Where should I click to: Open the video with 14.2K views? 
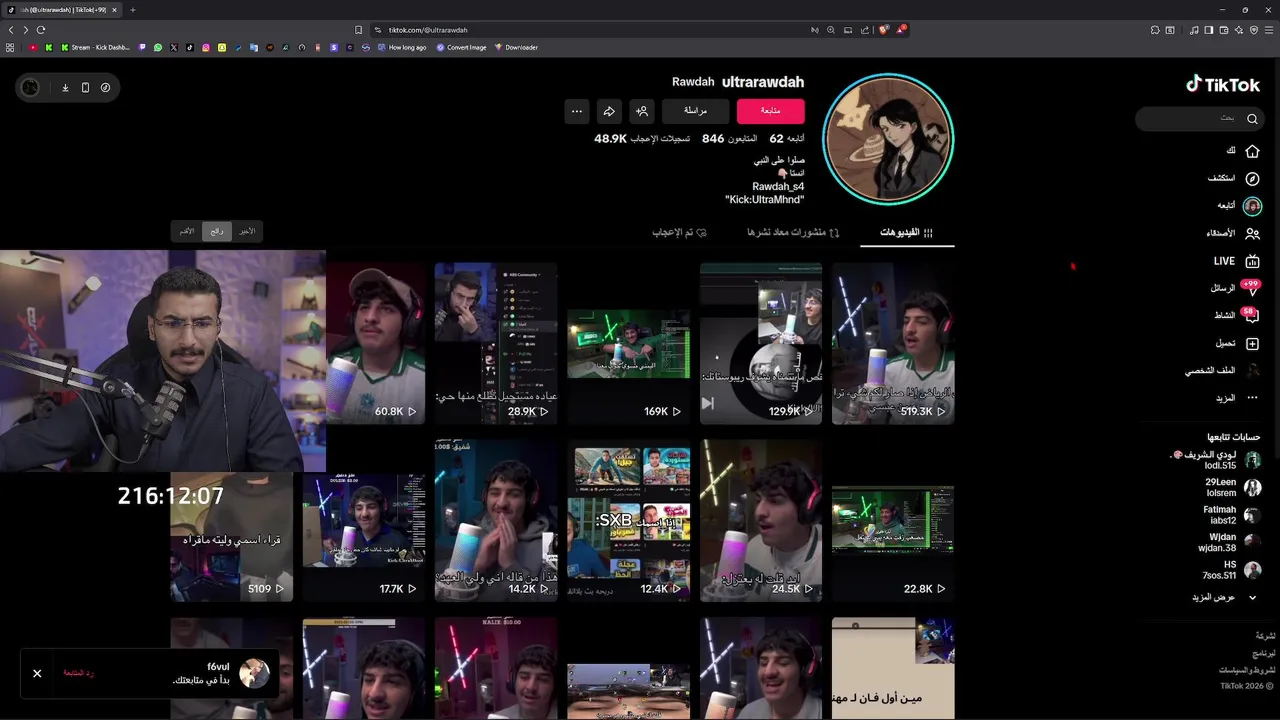[x=496, y=520]
